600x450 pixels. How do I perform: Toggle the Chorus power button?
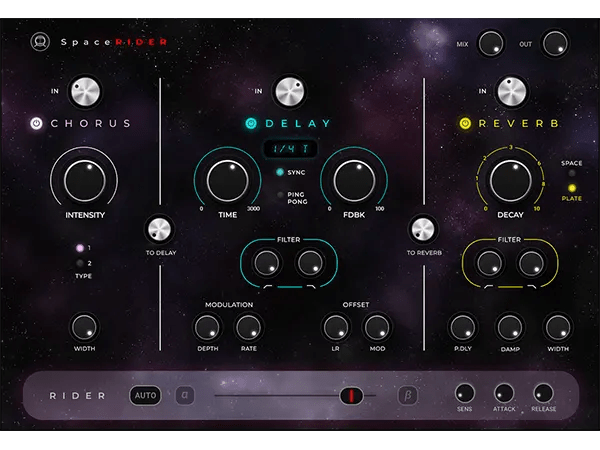tap(36, 123)
